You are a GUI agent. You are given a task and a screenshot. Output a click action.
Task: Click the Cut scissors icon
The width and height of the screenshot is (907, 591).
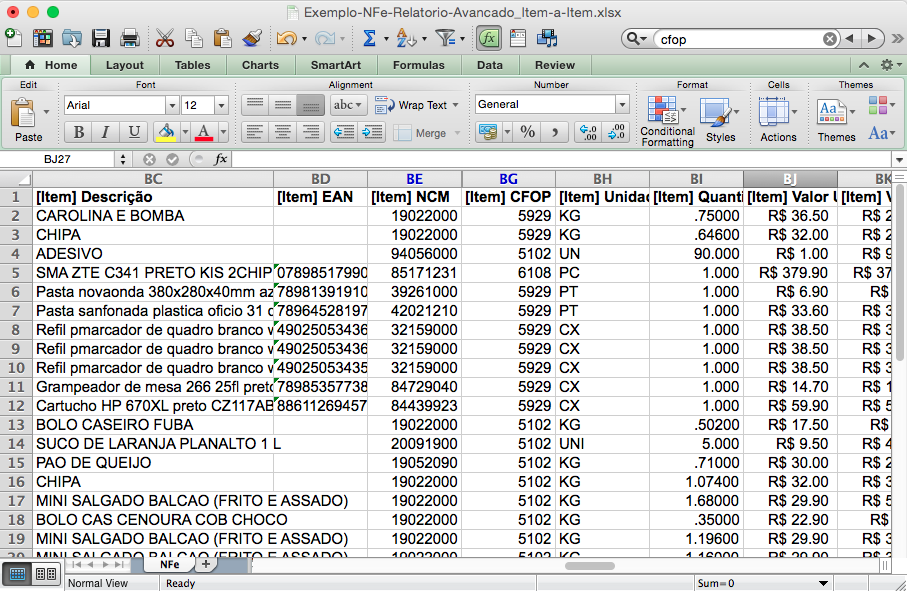165,38
